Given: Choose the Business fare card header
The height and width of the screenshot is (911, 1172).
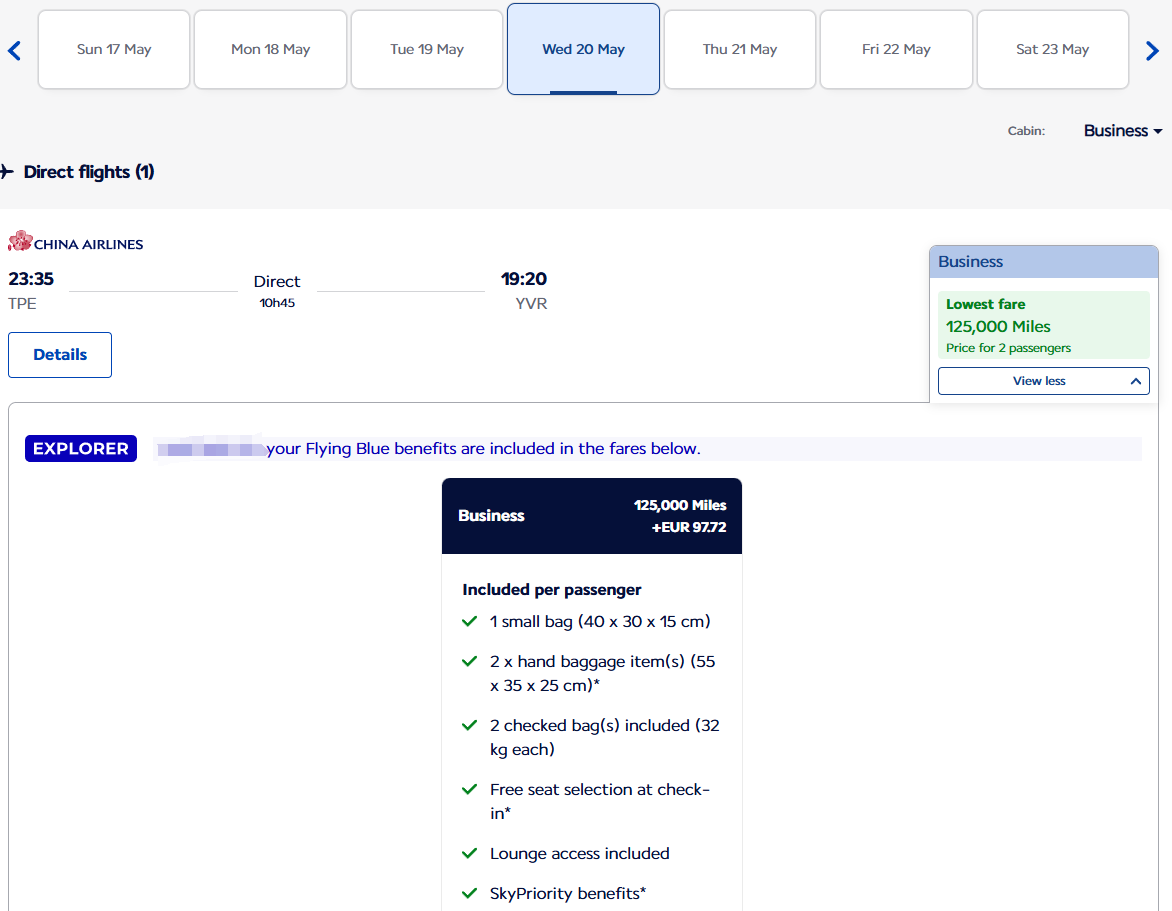Looking at the screenshot, I should (x=591, y=516).
